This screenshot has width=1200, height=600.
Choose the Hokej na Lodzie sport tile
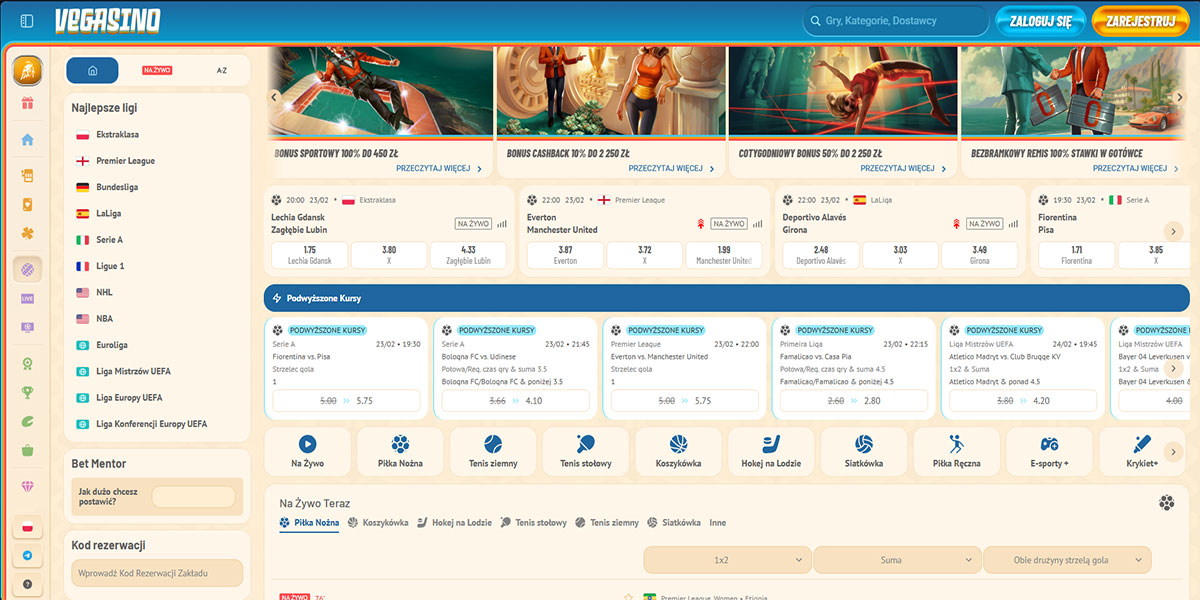click(x=771, y=452)
